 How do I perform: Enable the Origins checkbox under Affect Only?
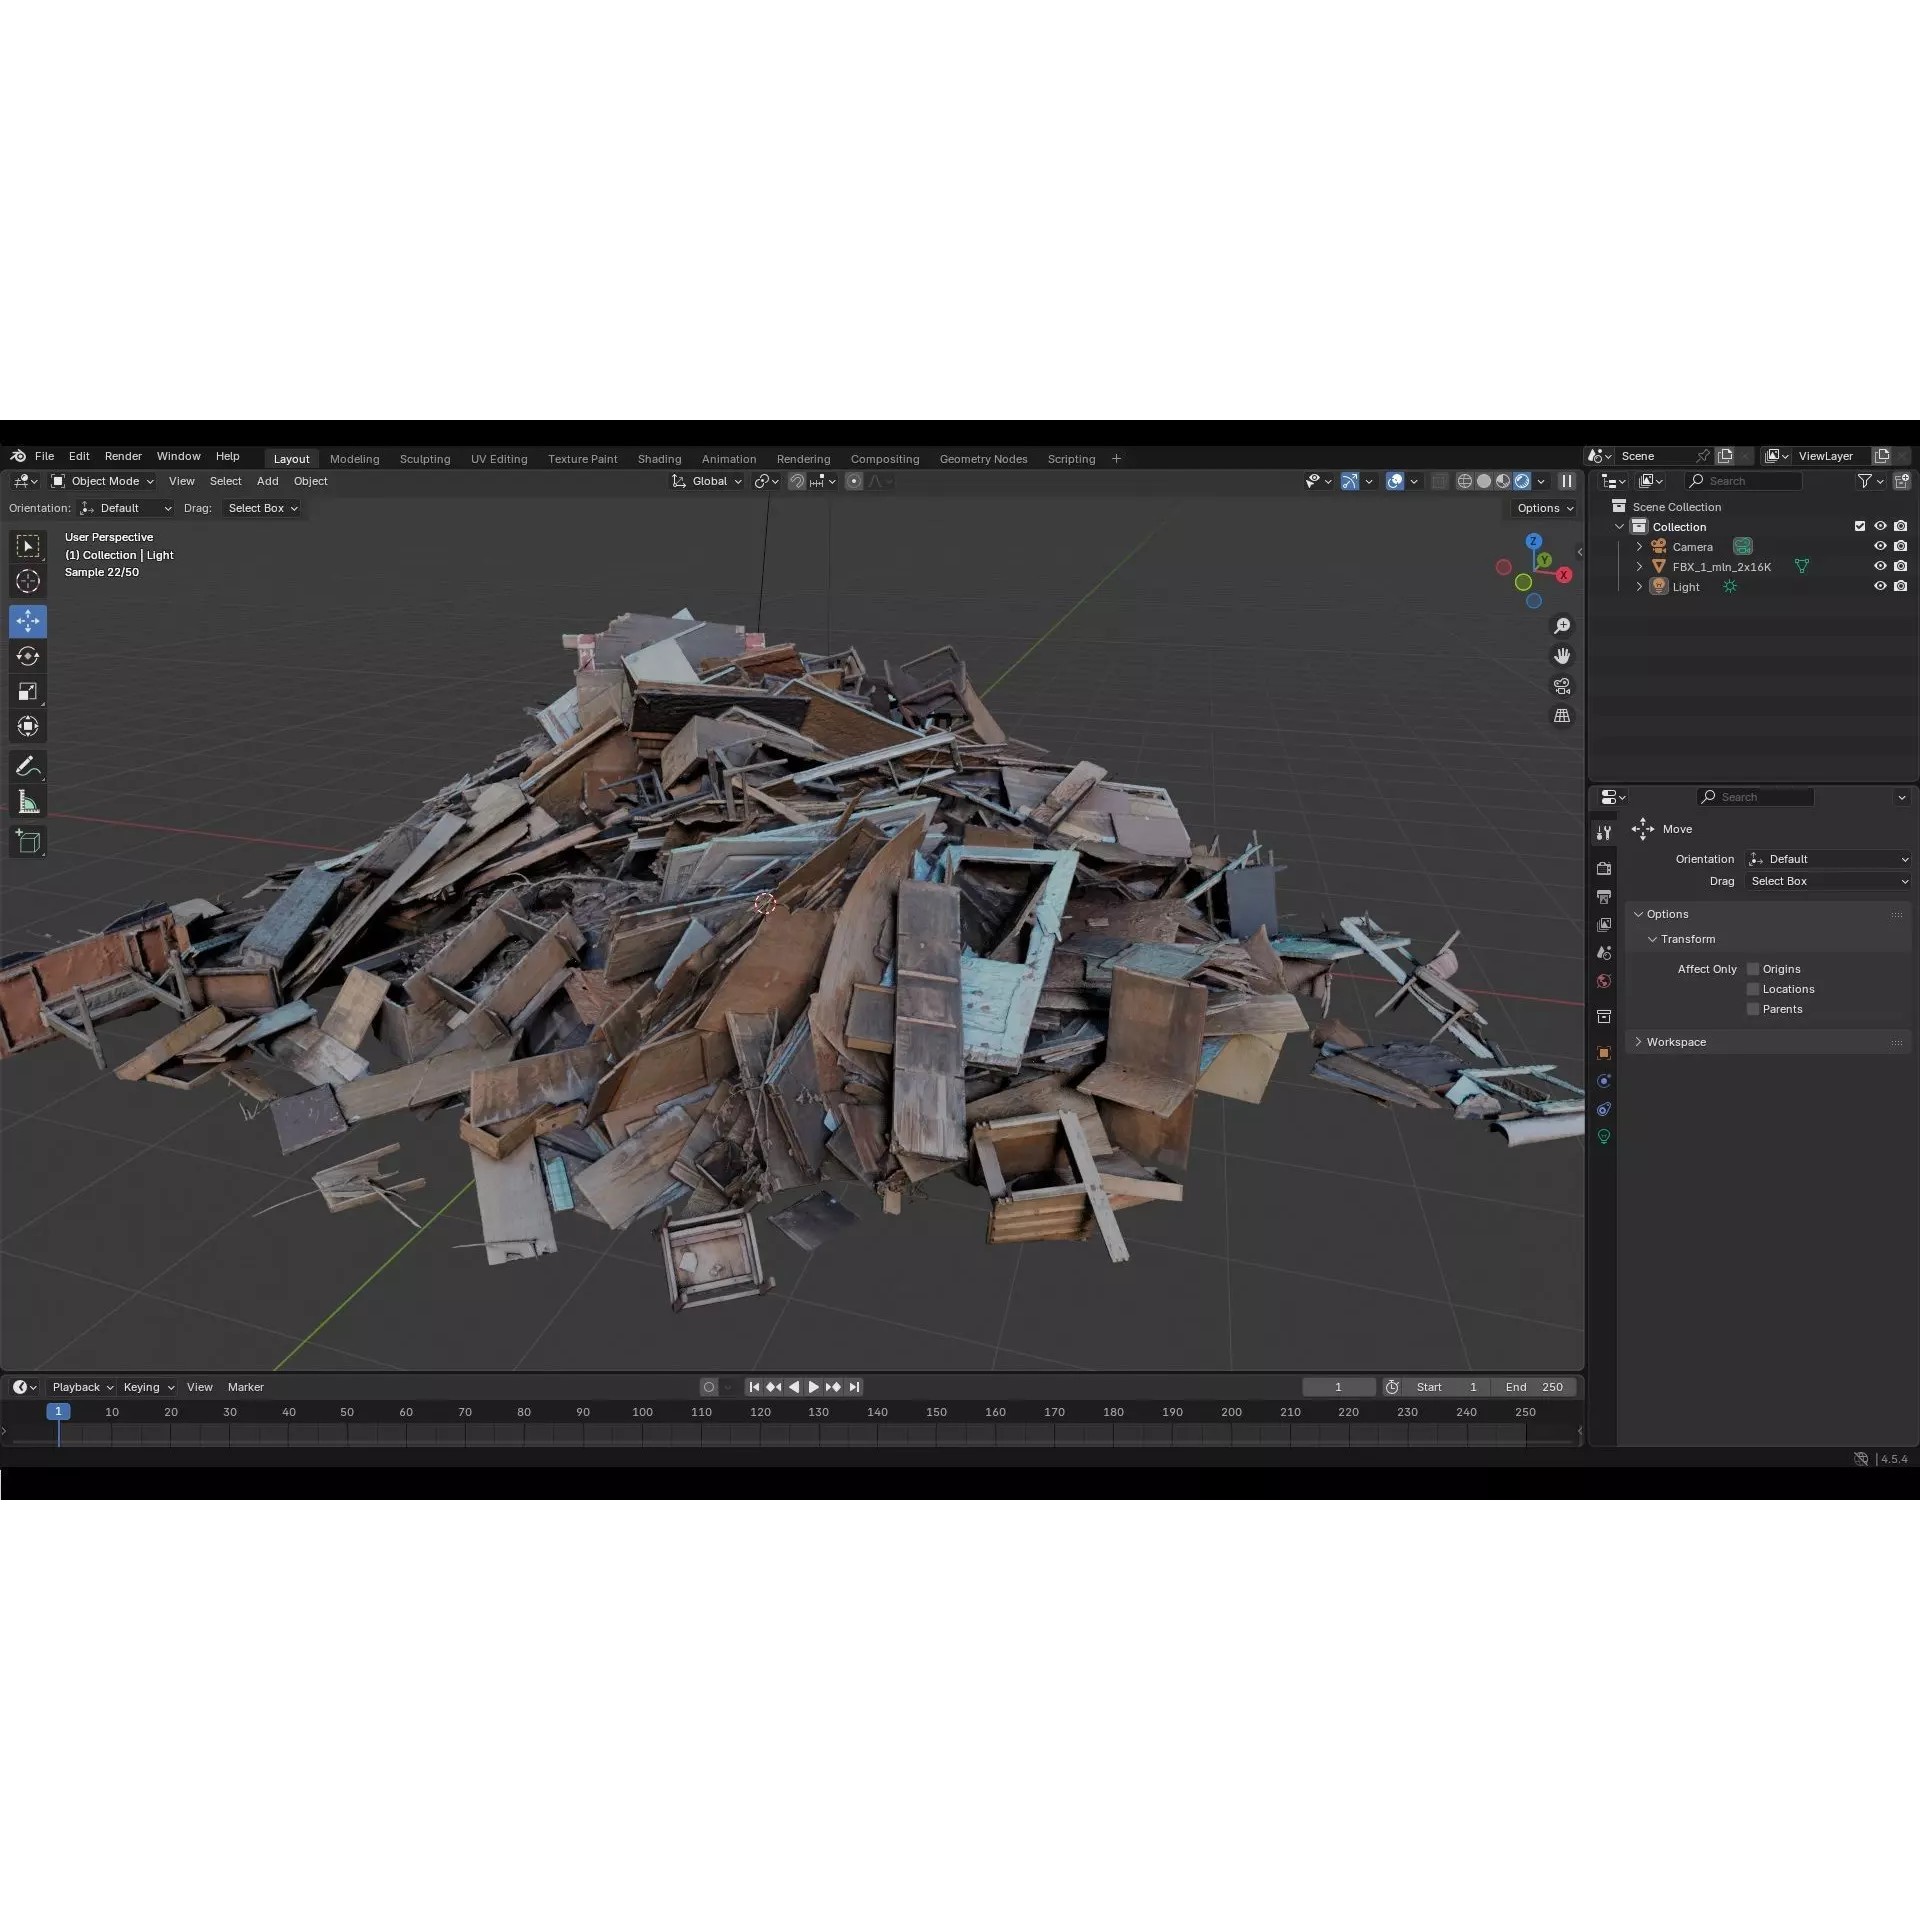1752,968
